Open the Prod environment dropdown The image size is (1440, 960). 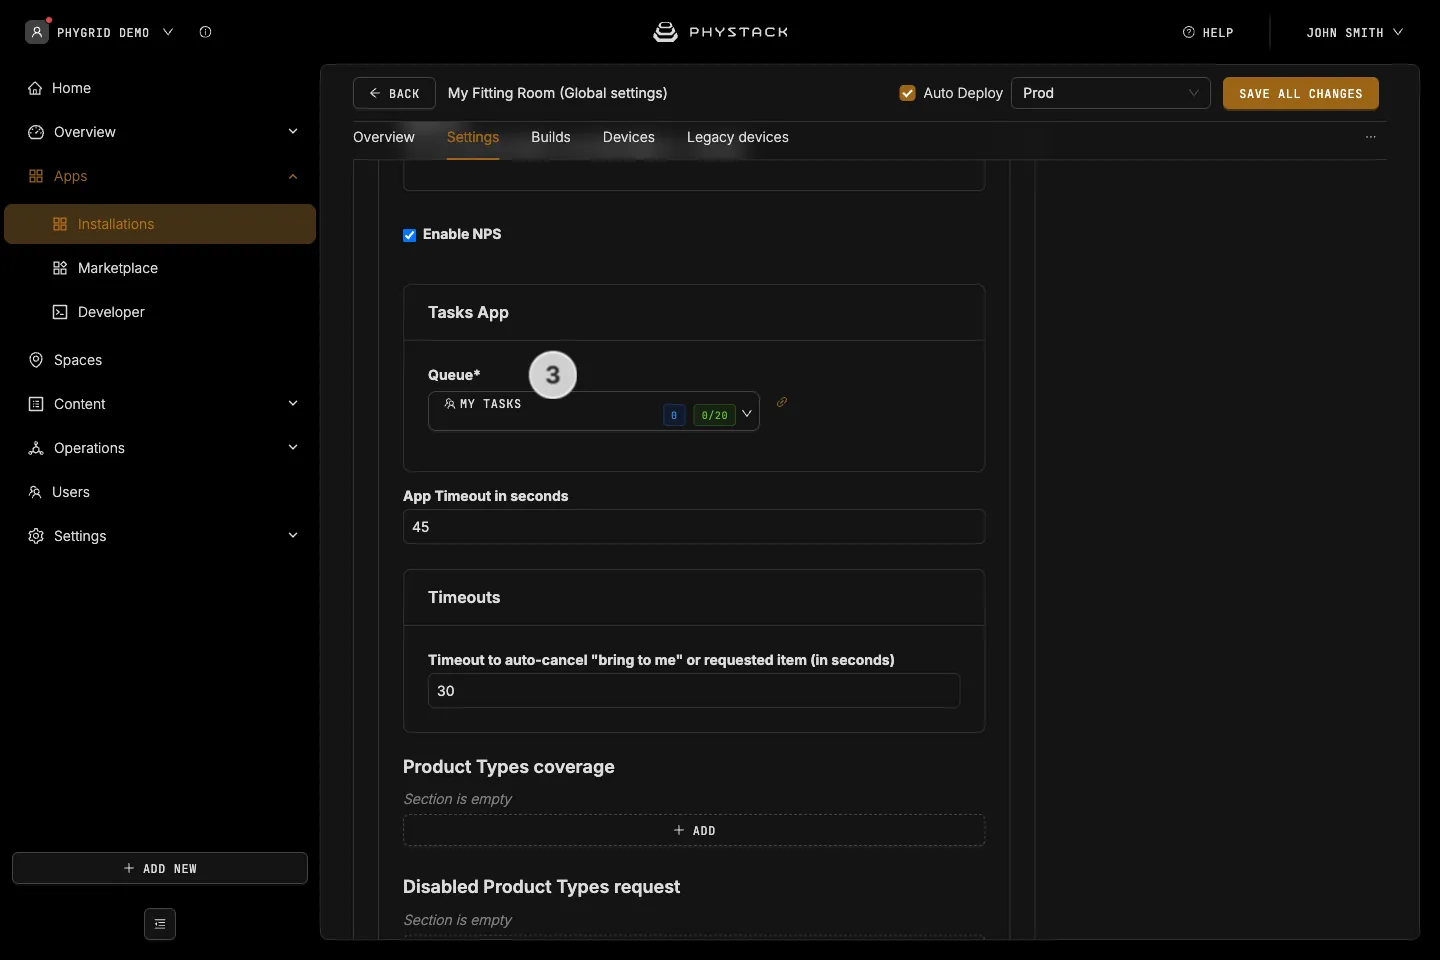[x=1111, y=93]
